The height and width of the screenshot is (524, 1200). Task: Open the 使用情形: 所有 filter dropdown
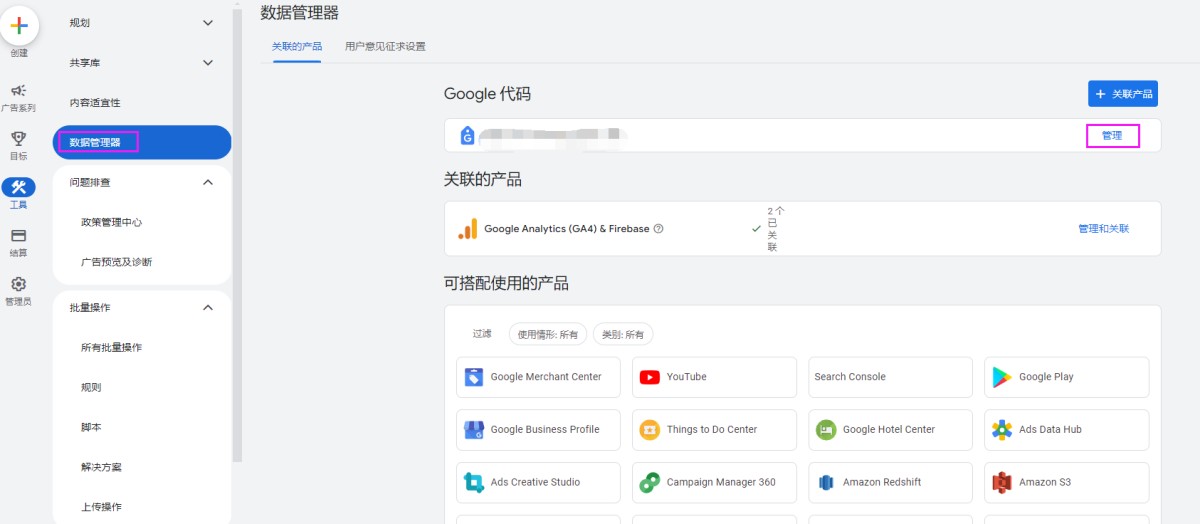[x=548, y=334]
